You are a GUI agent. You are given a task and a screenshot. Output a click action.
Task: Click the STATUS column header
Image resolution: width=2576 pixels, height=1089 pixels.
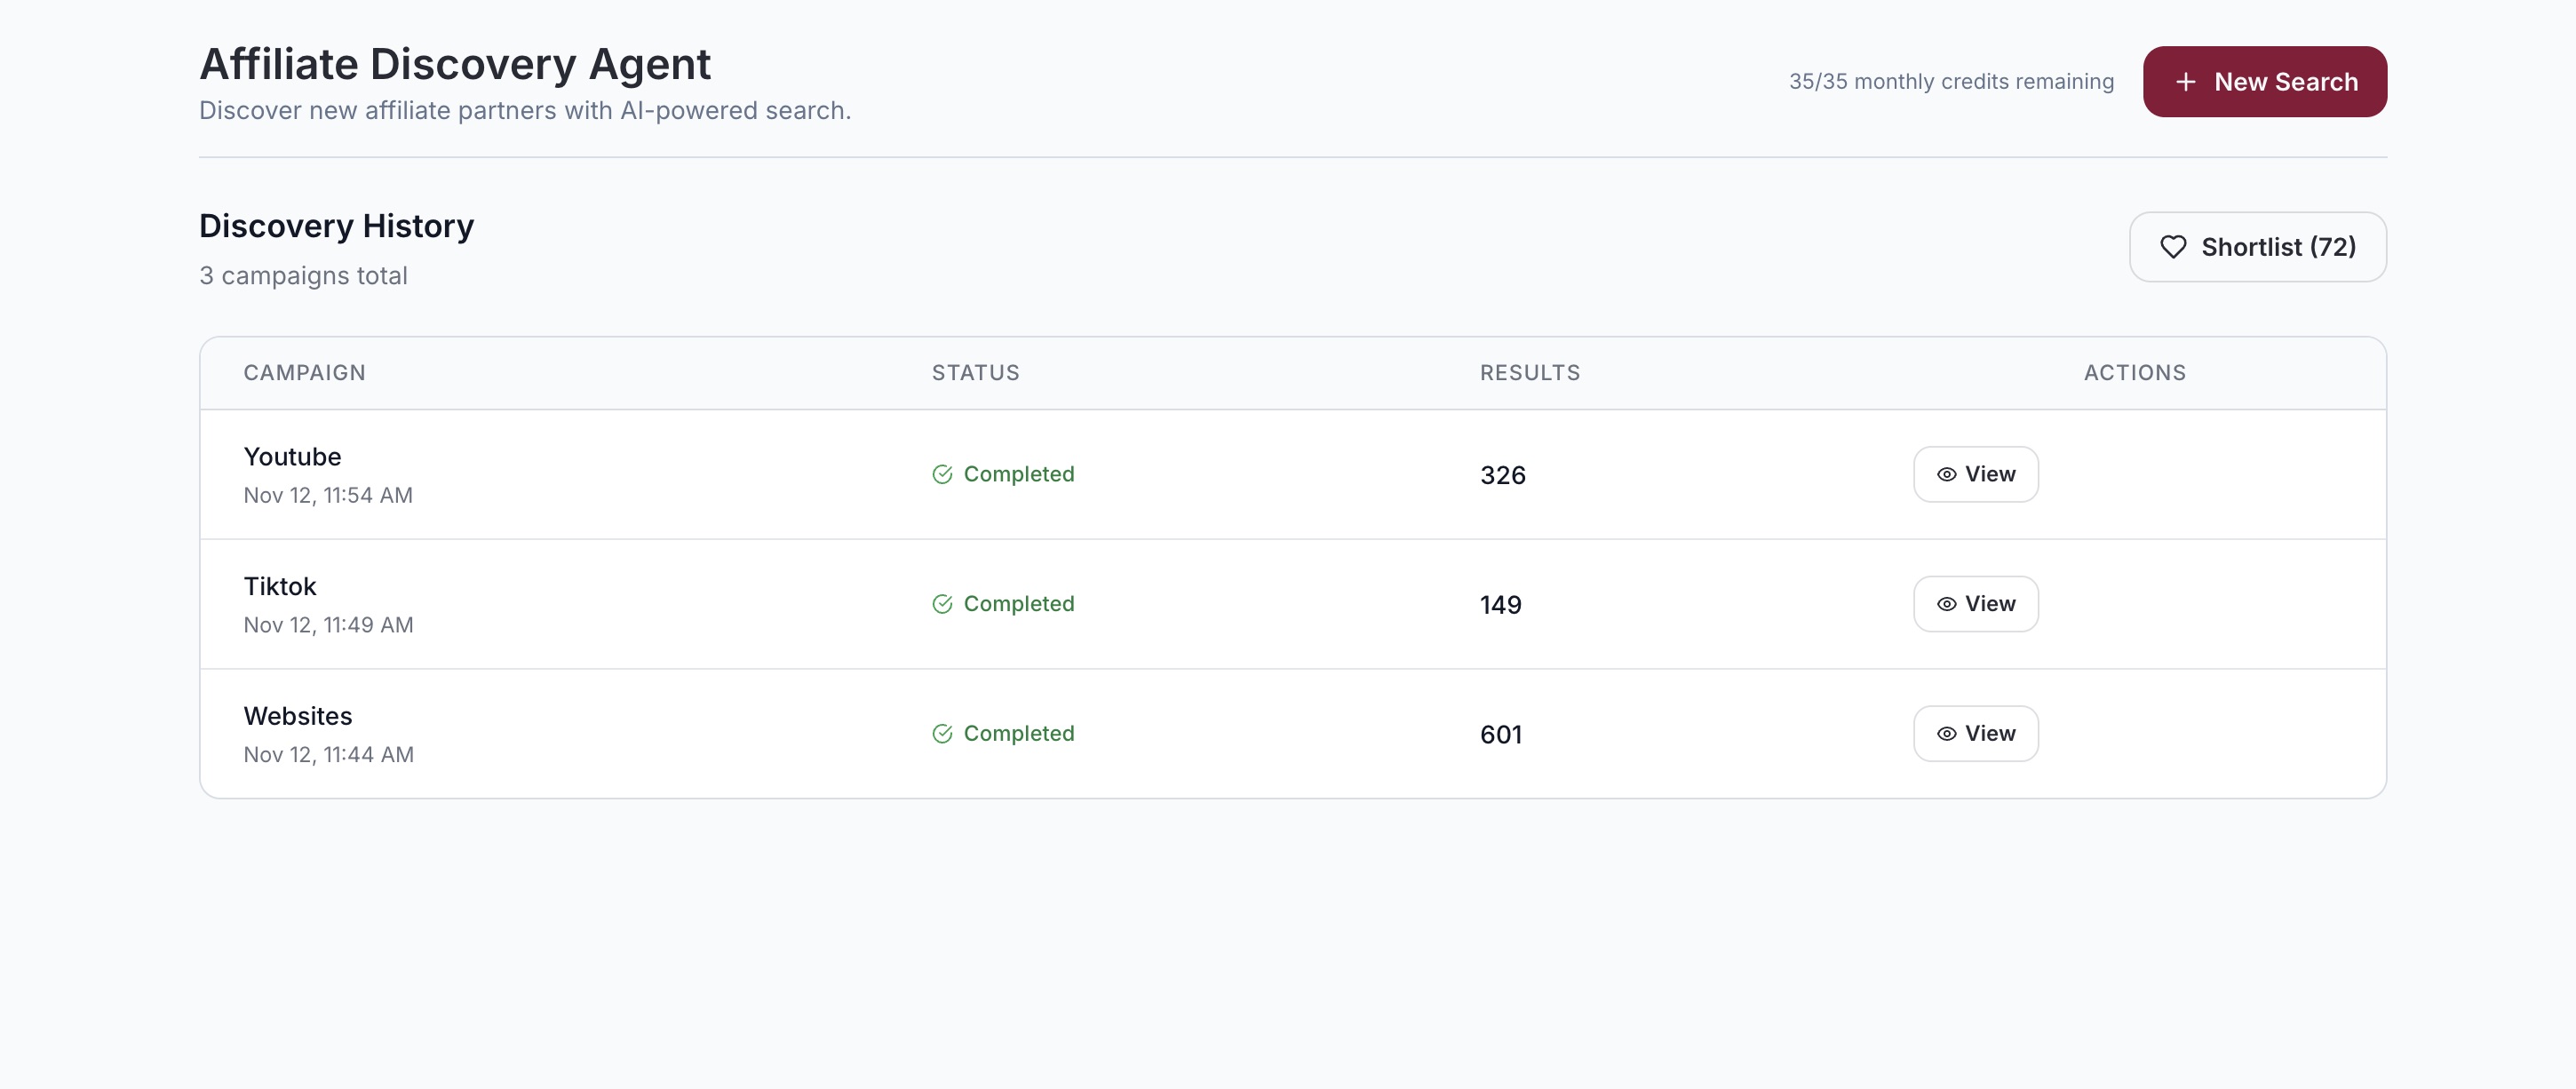pos(975,373)
